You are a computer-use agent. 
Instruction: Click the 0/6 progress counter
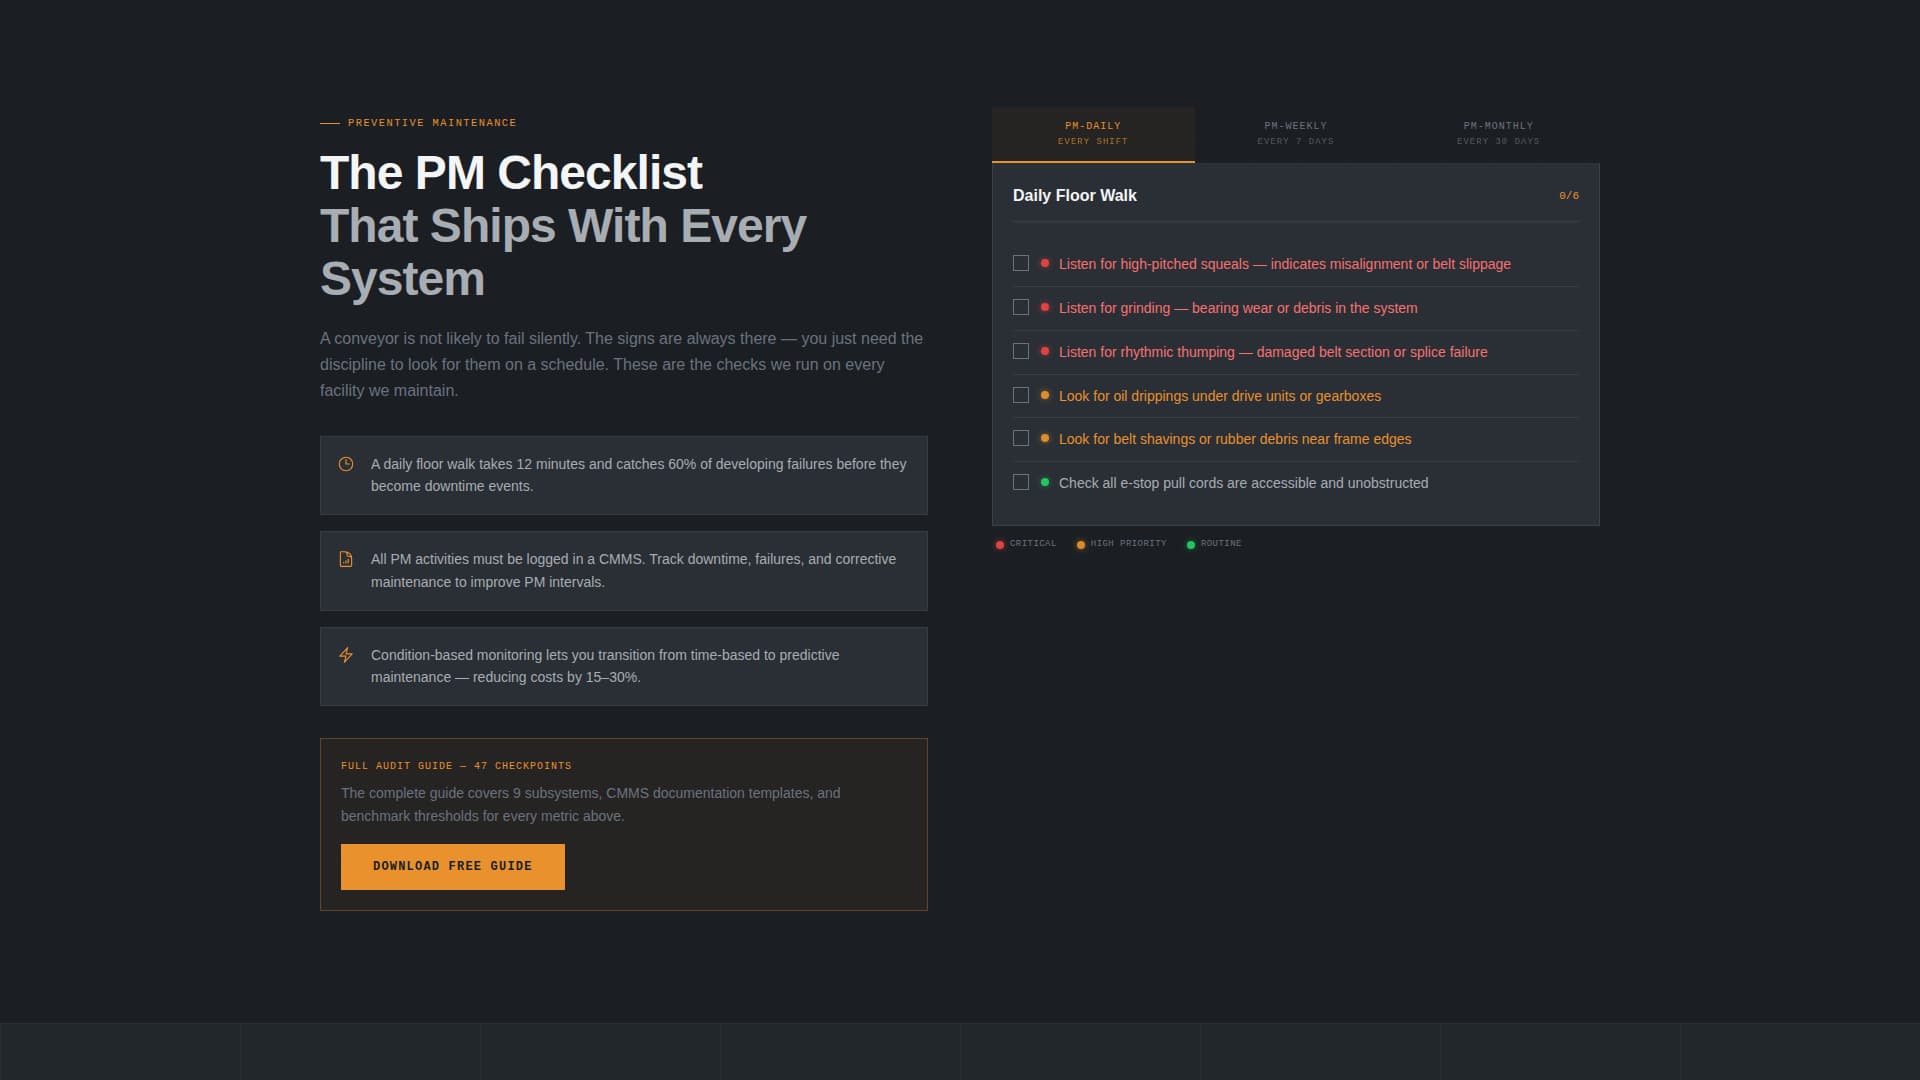[x=1568, y=196]
